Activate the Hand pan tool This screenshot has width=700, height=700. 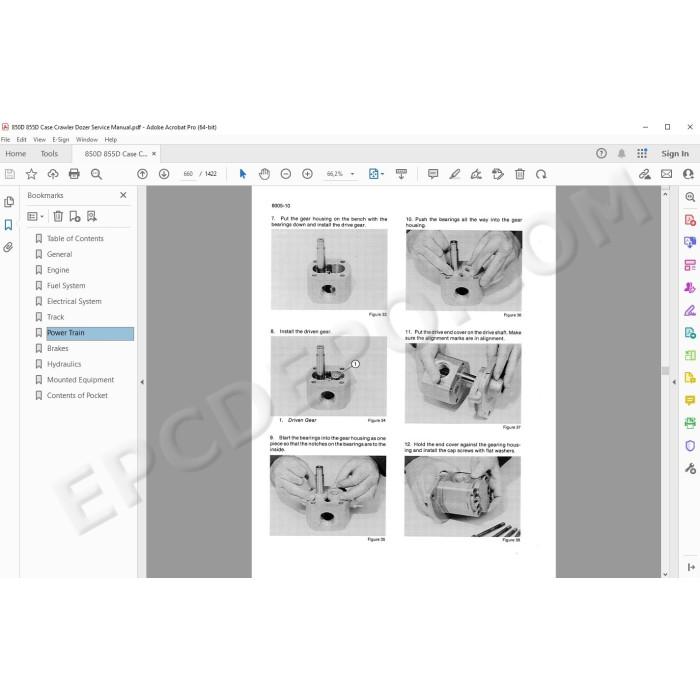[264, 174]
